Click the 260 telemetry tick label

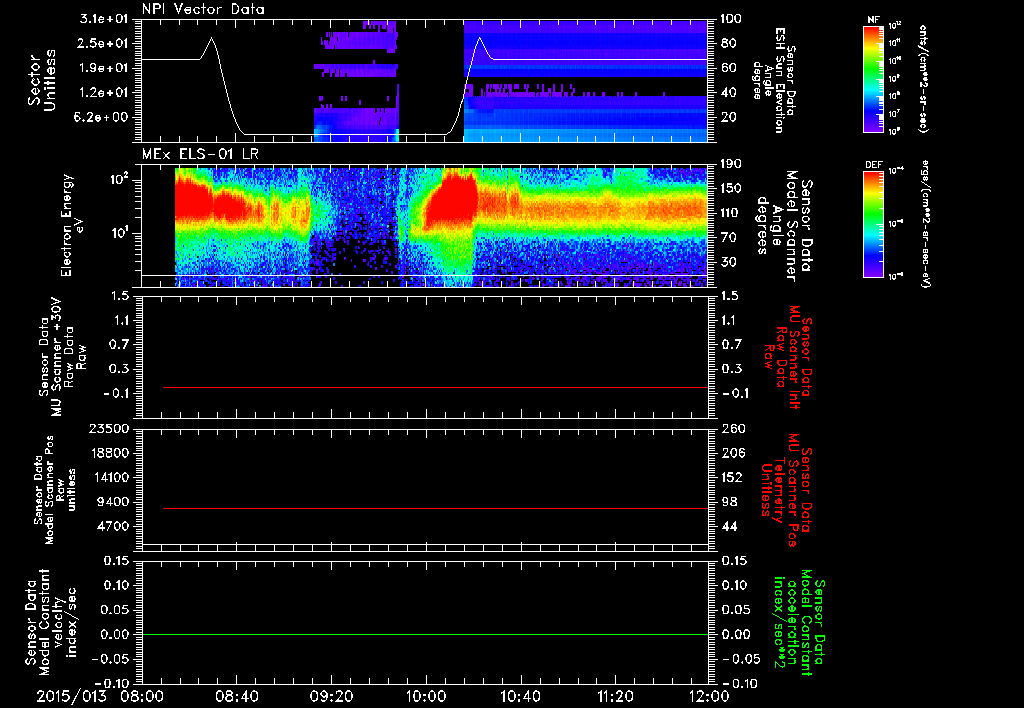(x=733, y=429)
